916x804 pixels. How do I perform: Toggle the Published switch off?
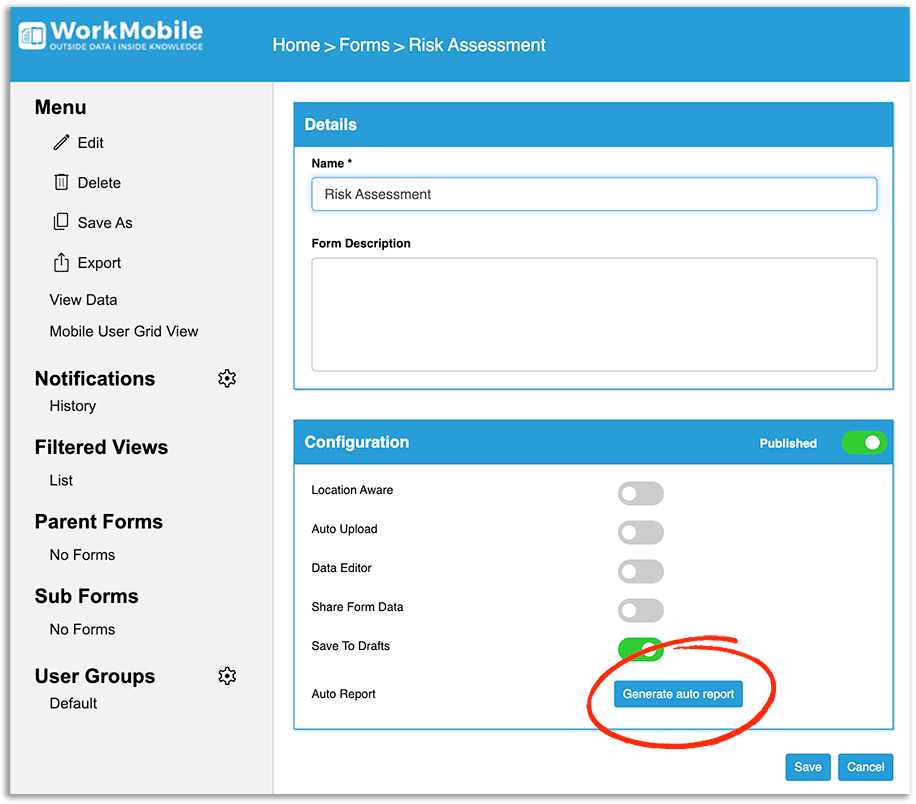pyautogui.click(x=864, y=443)
